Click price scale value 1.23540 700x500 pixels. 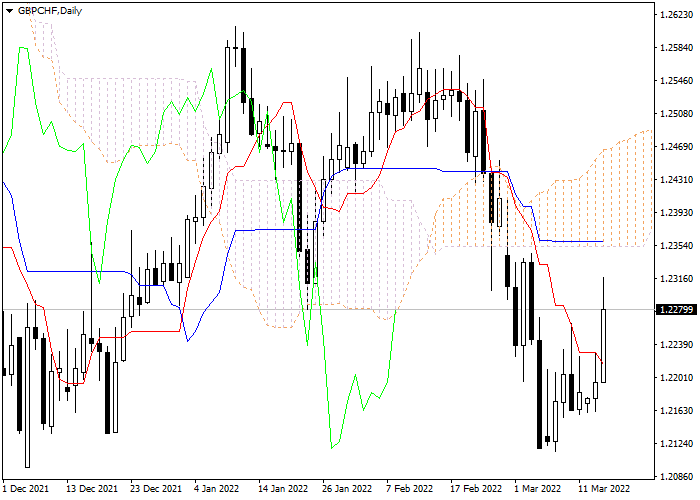click(x=676, y=246)
